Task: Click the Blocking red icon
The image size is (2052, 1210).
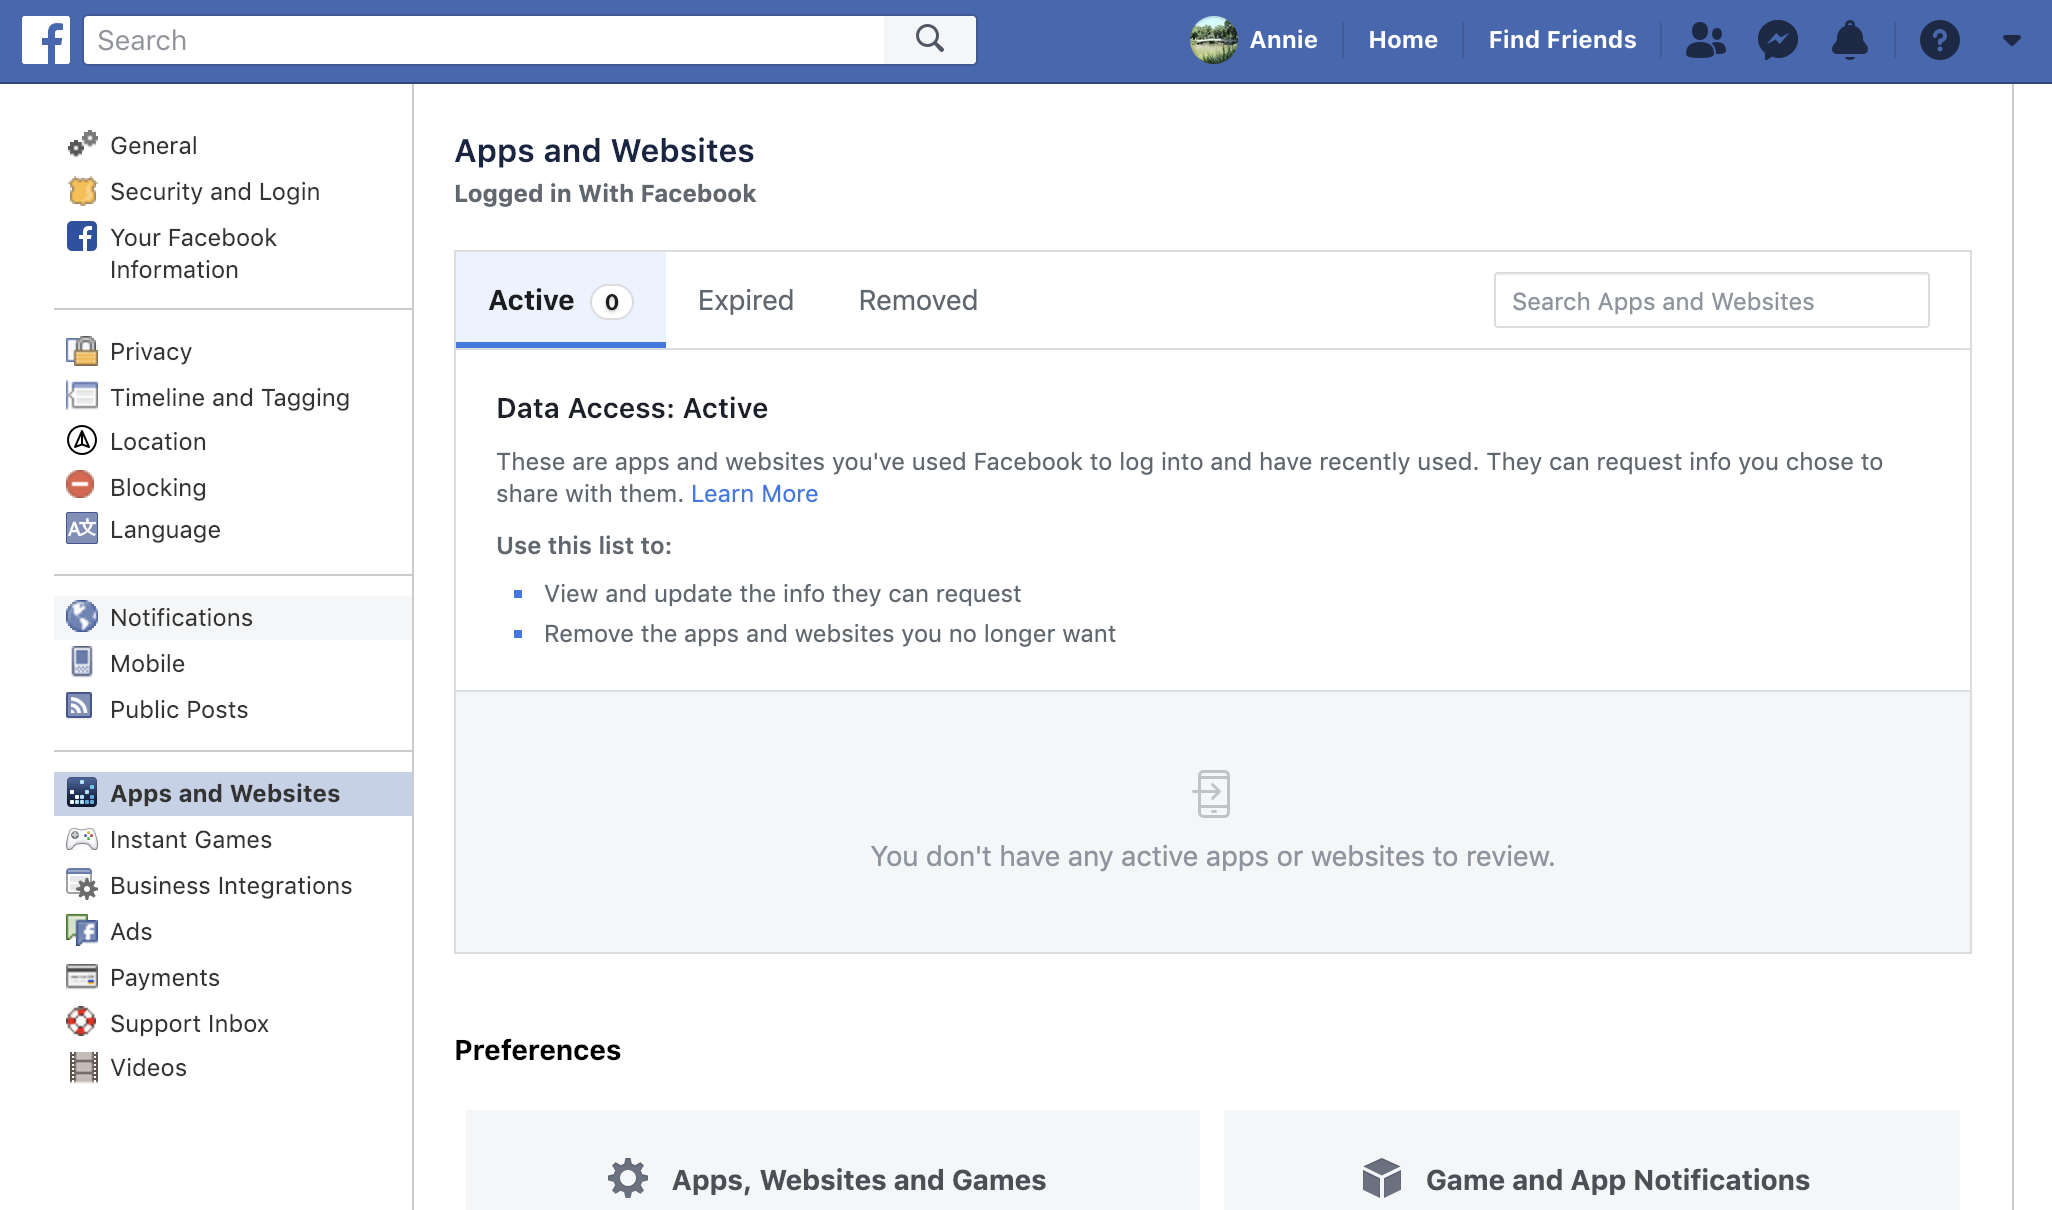Action: point(80,485)
